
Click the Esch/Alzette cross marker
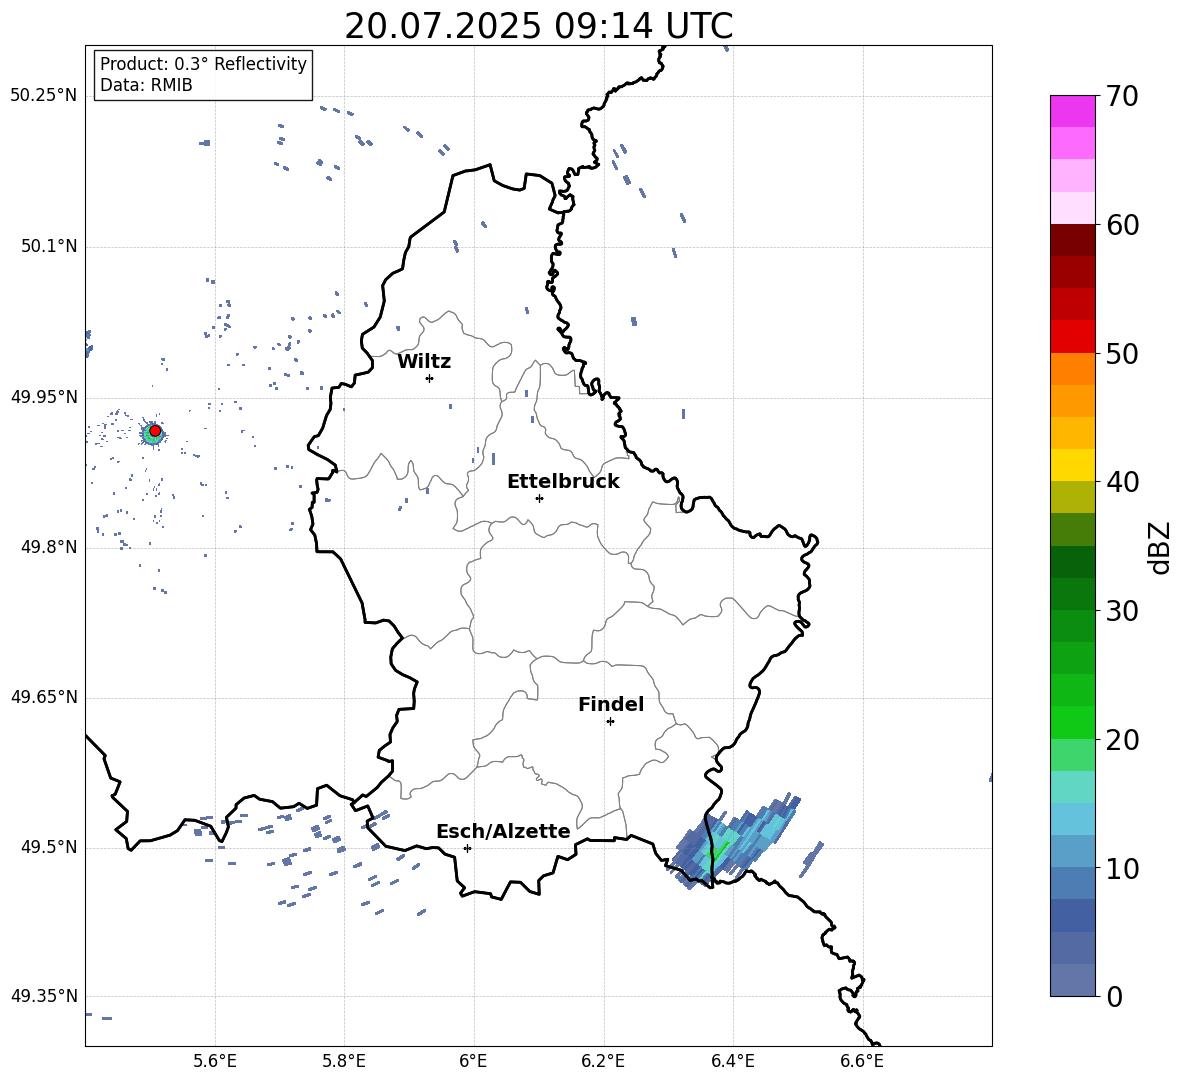point(467,848)
